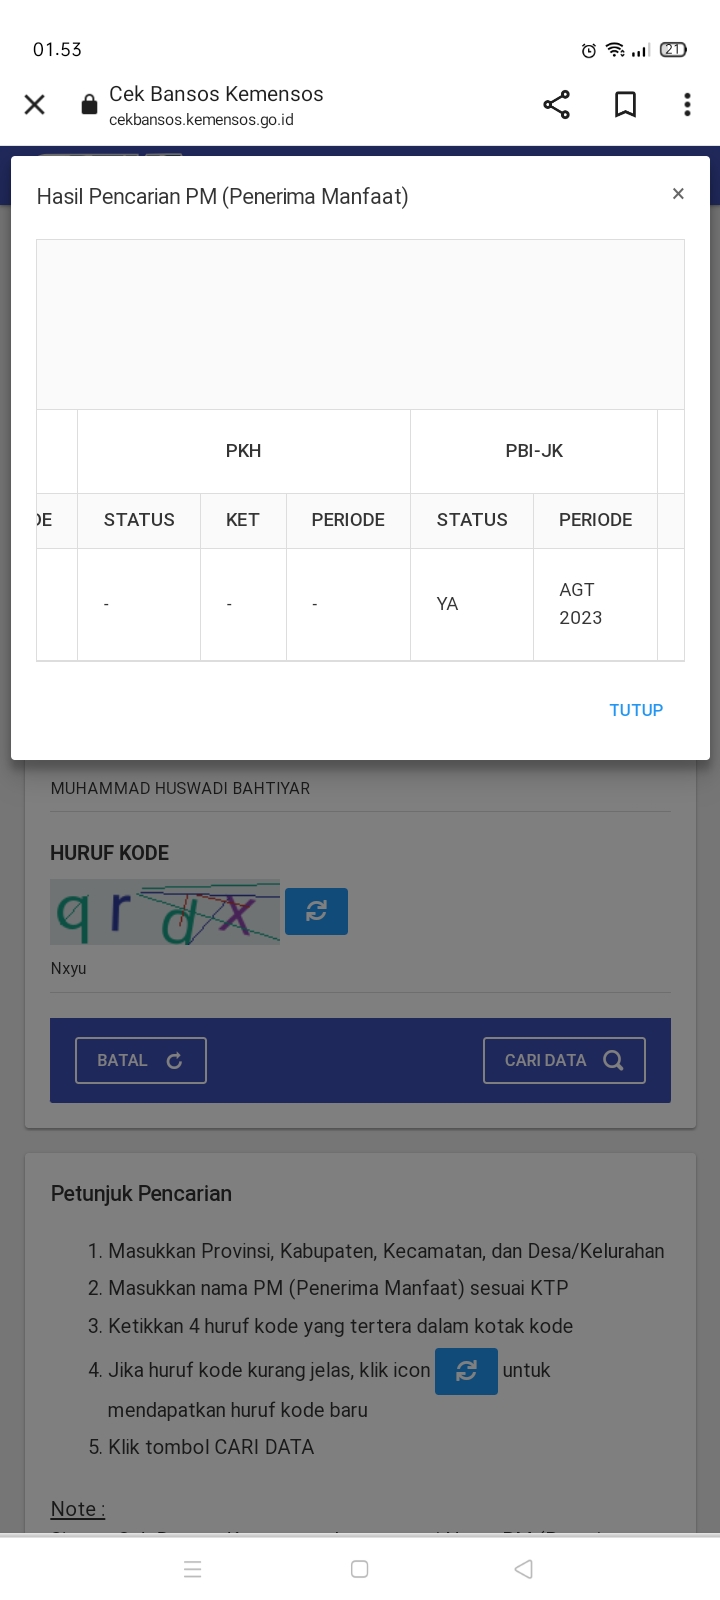Tap the captcha image showing qrdx
Screen dimensions: 720x1600
(x=165, y=912)
